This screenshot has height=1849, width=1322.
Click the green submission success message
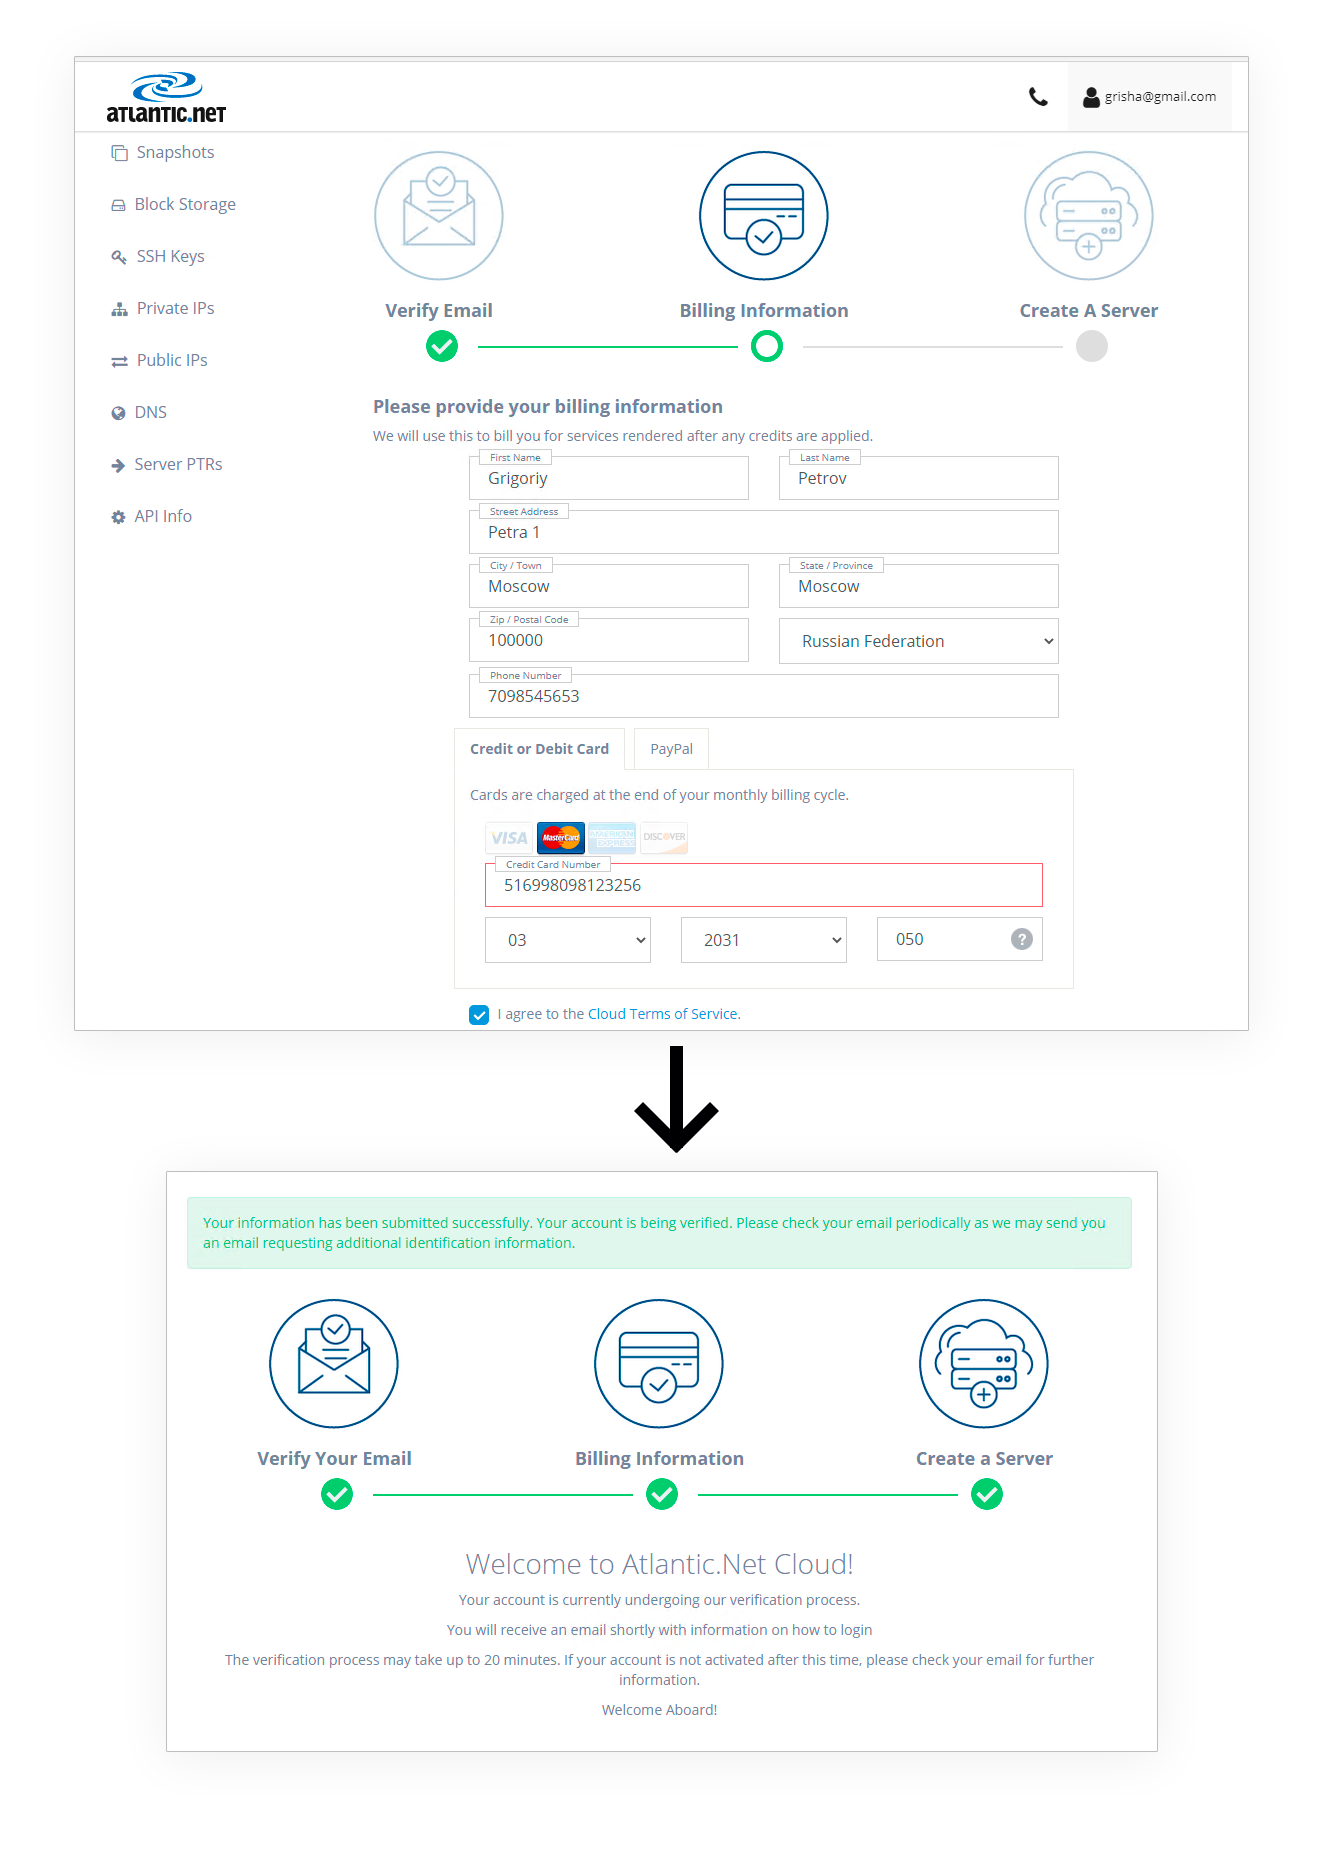tap(659, 1233)
